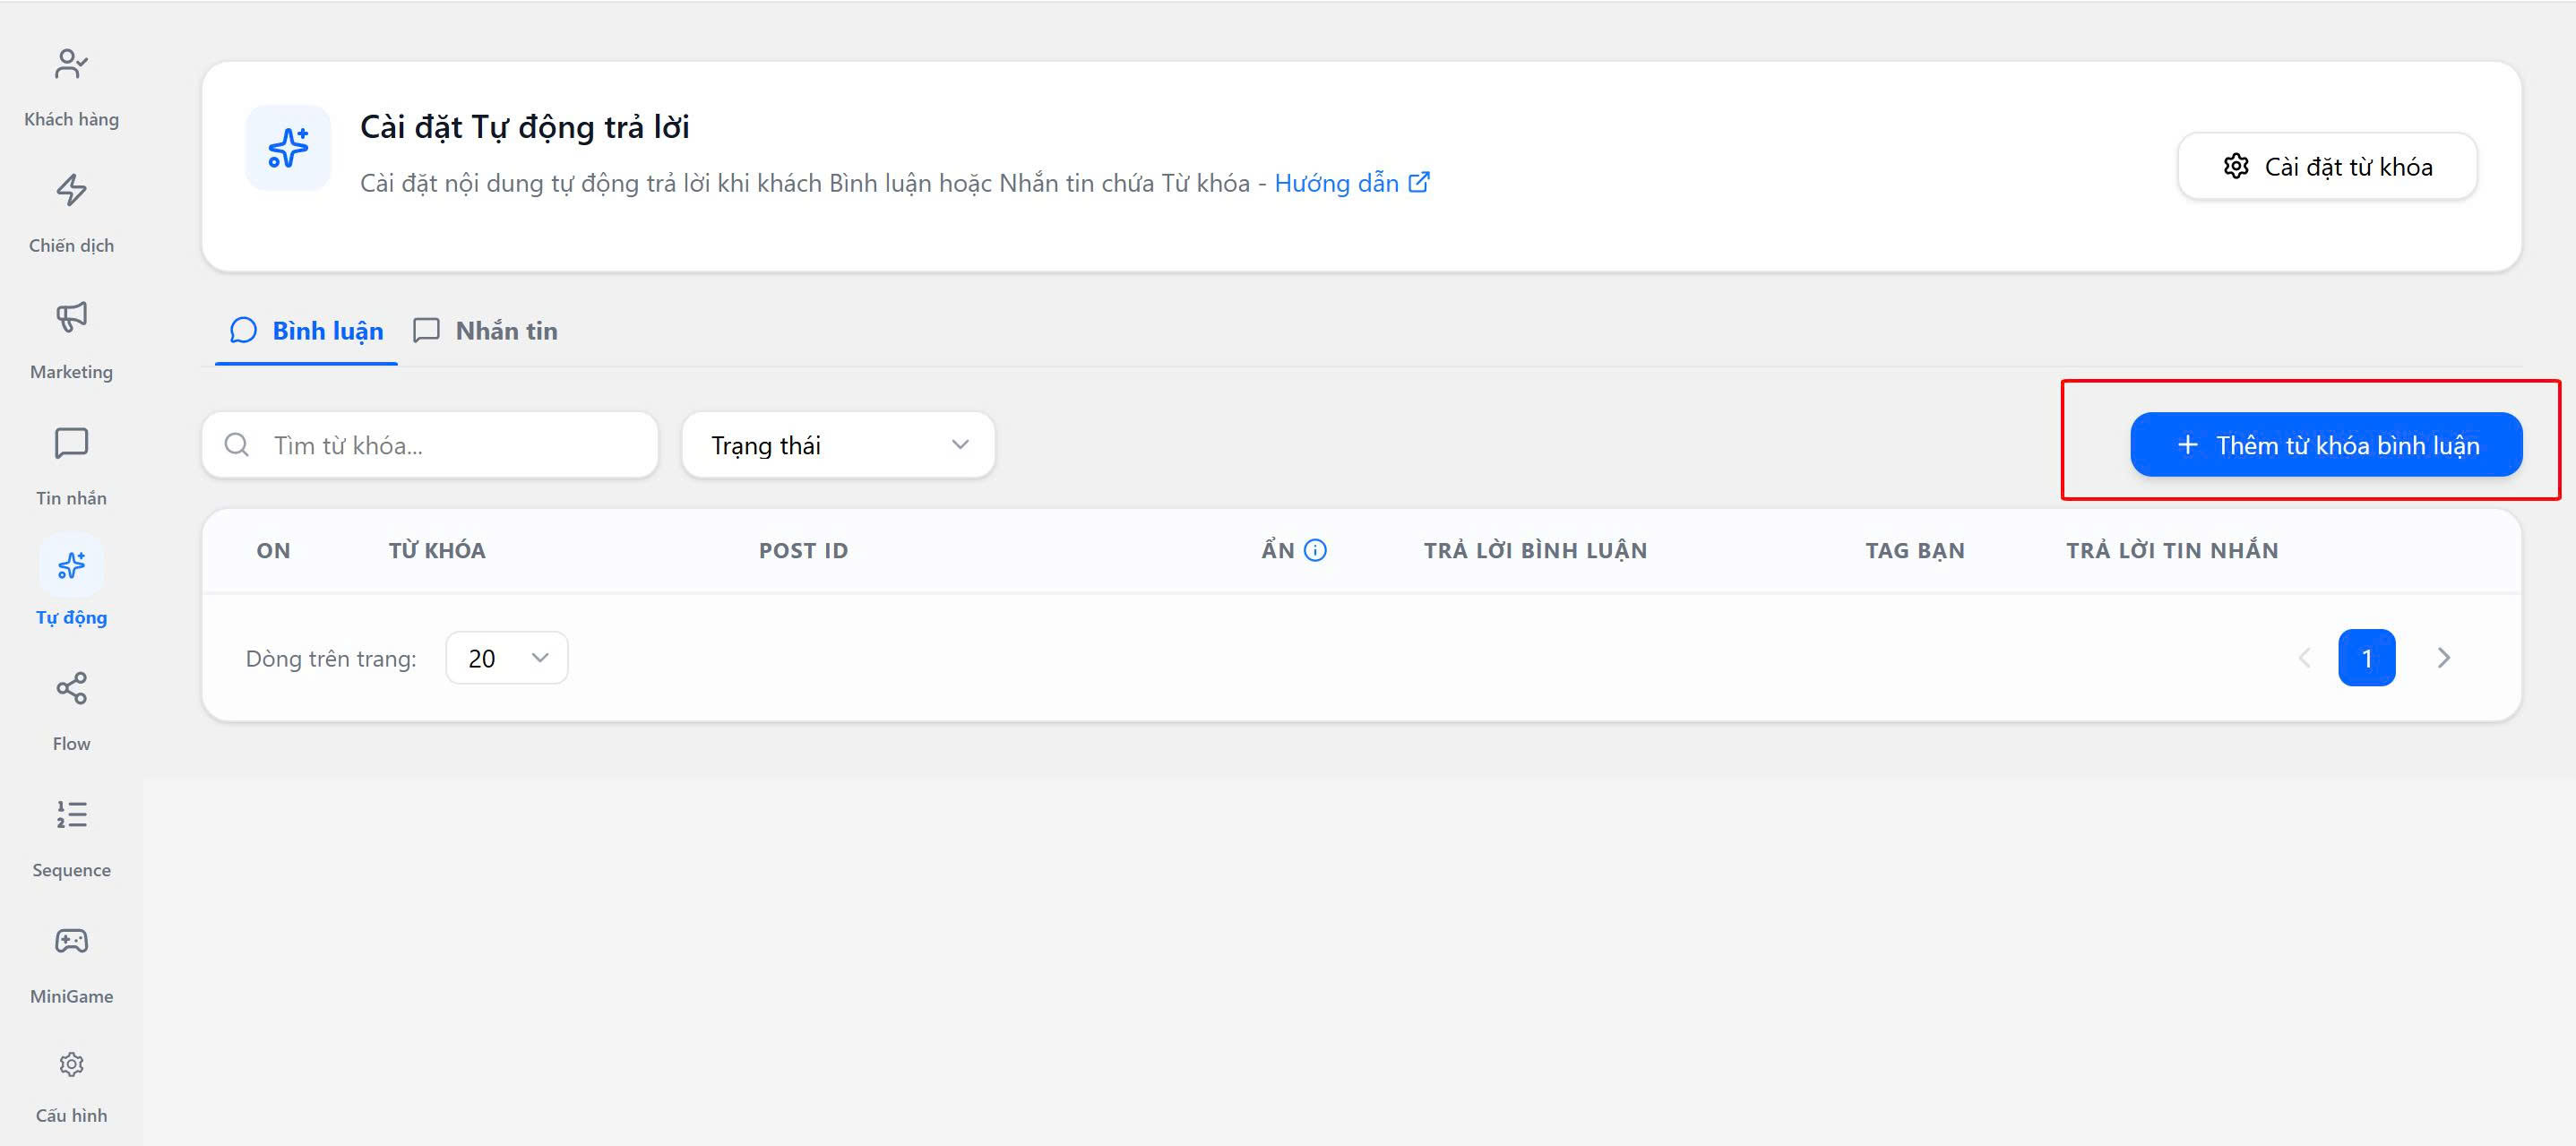Click Thêm từ khóa bình luận button
Image resolution: width=2576 pixels, height=1146 pixels.
coord(2326,445)
